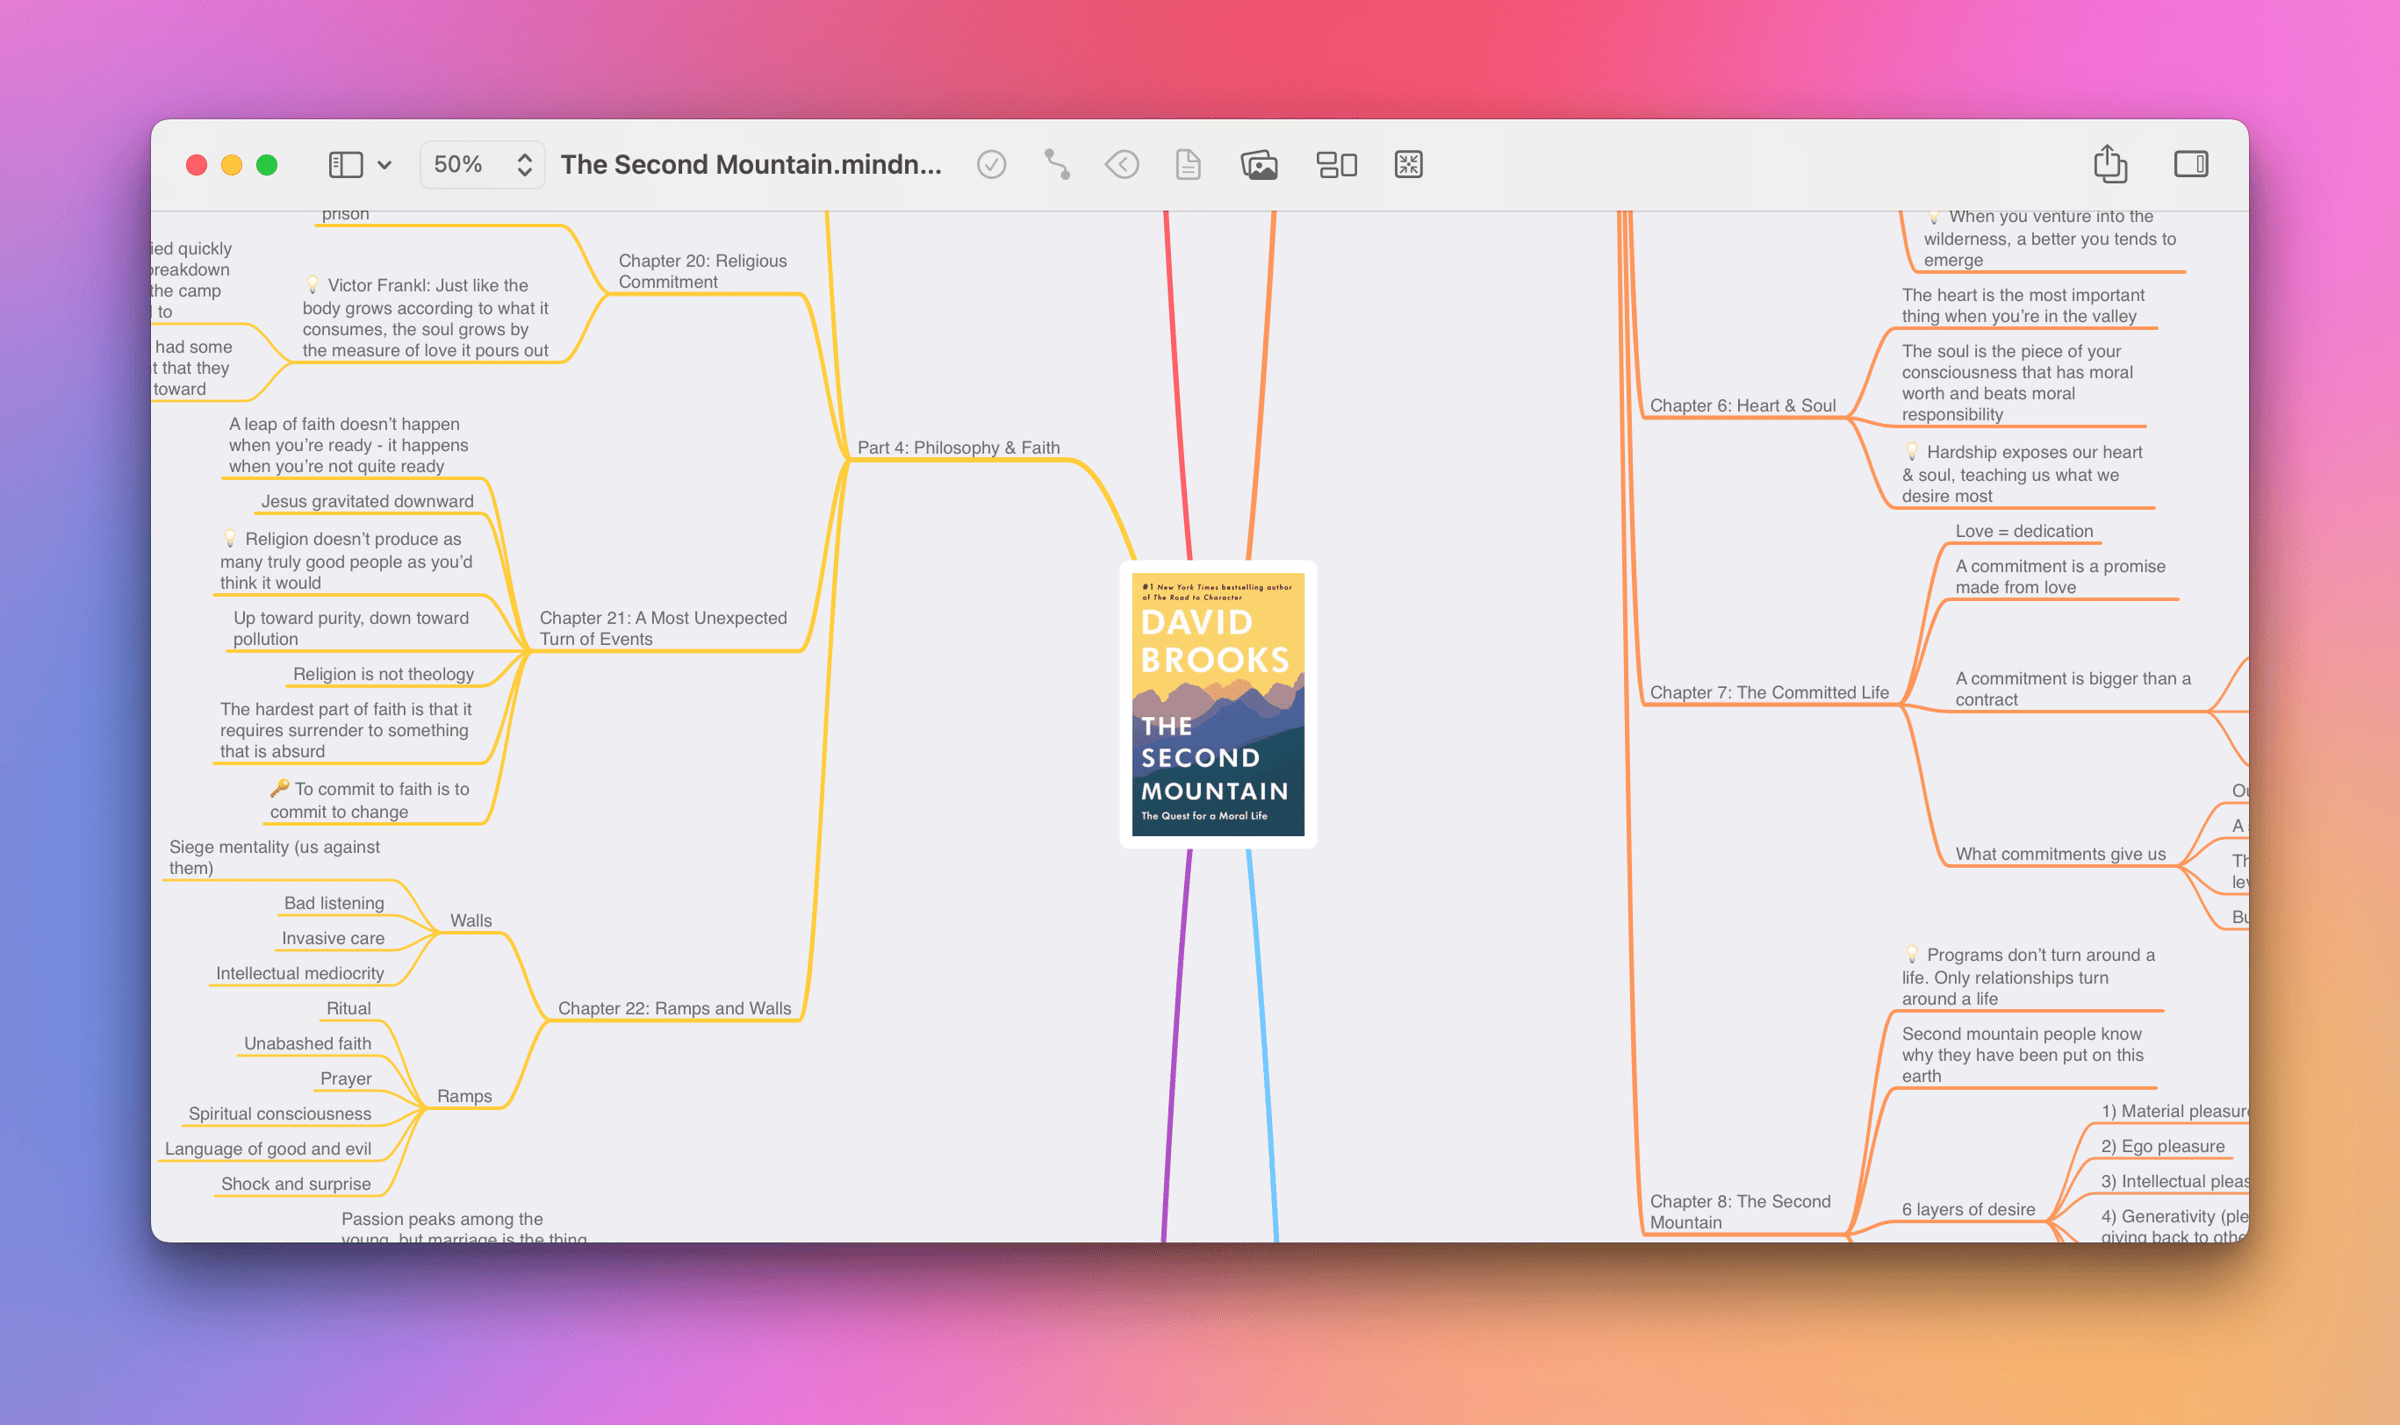Click the Siege mentality node

point(274,857)
